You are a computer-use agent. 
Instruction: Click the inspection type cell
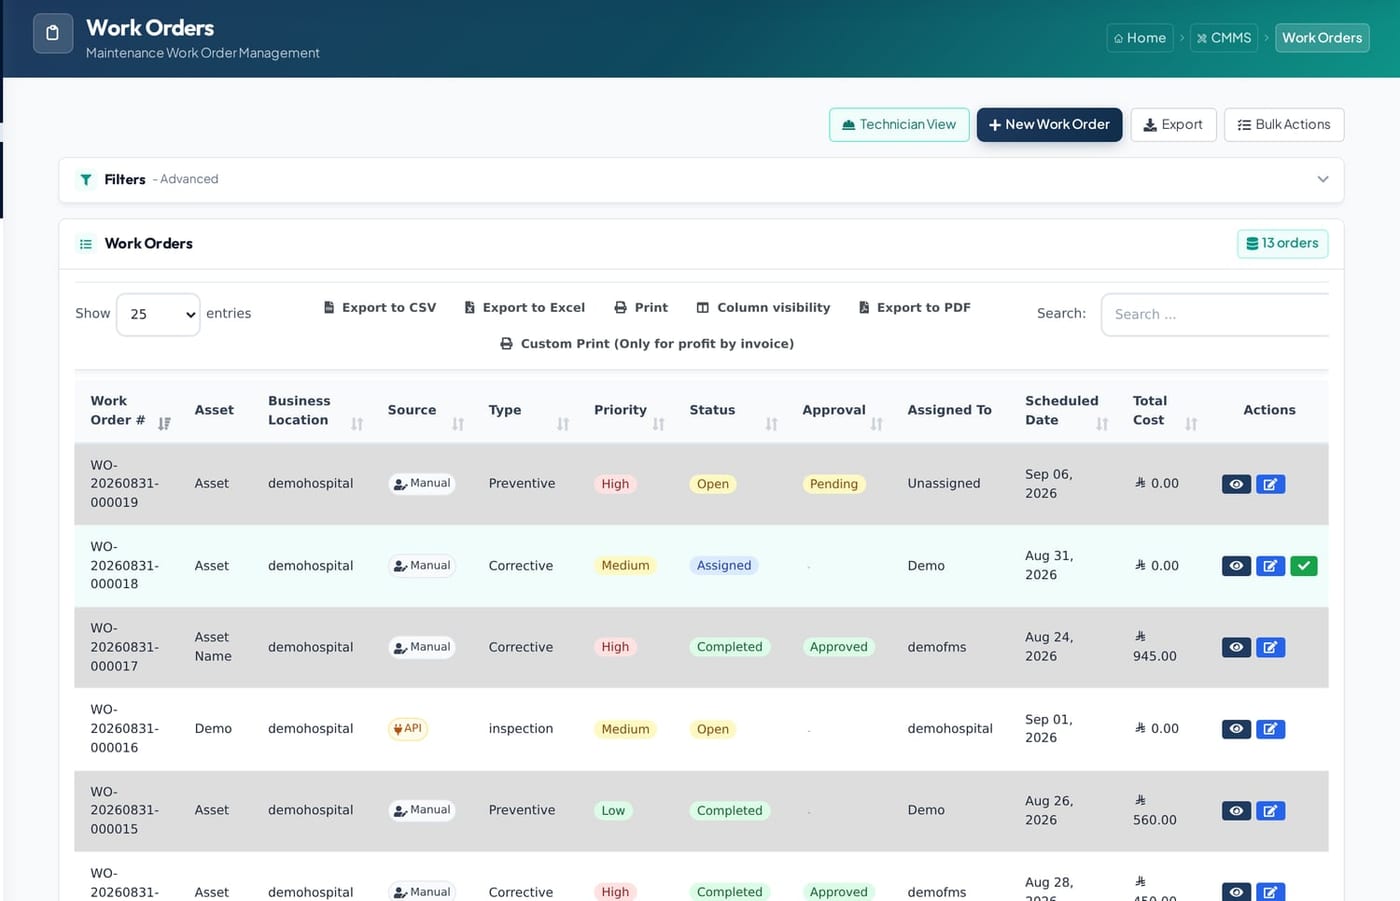[521, 729]
